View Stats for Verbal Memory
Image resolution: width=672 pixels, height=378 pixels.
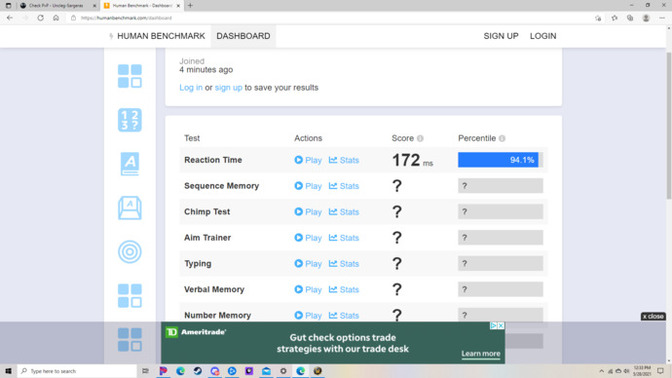click(344, 289)
